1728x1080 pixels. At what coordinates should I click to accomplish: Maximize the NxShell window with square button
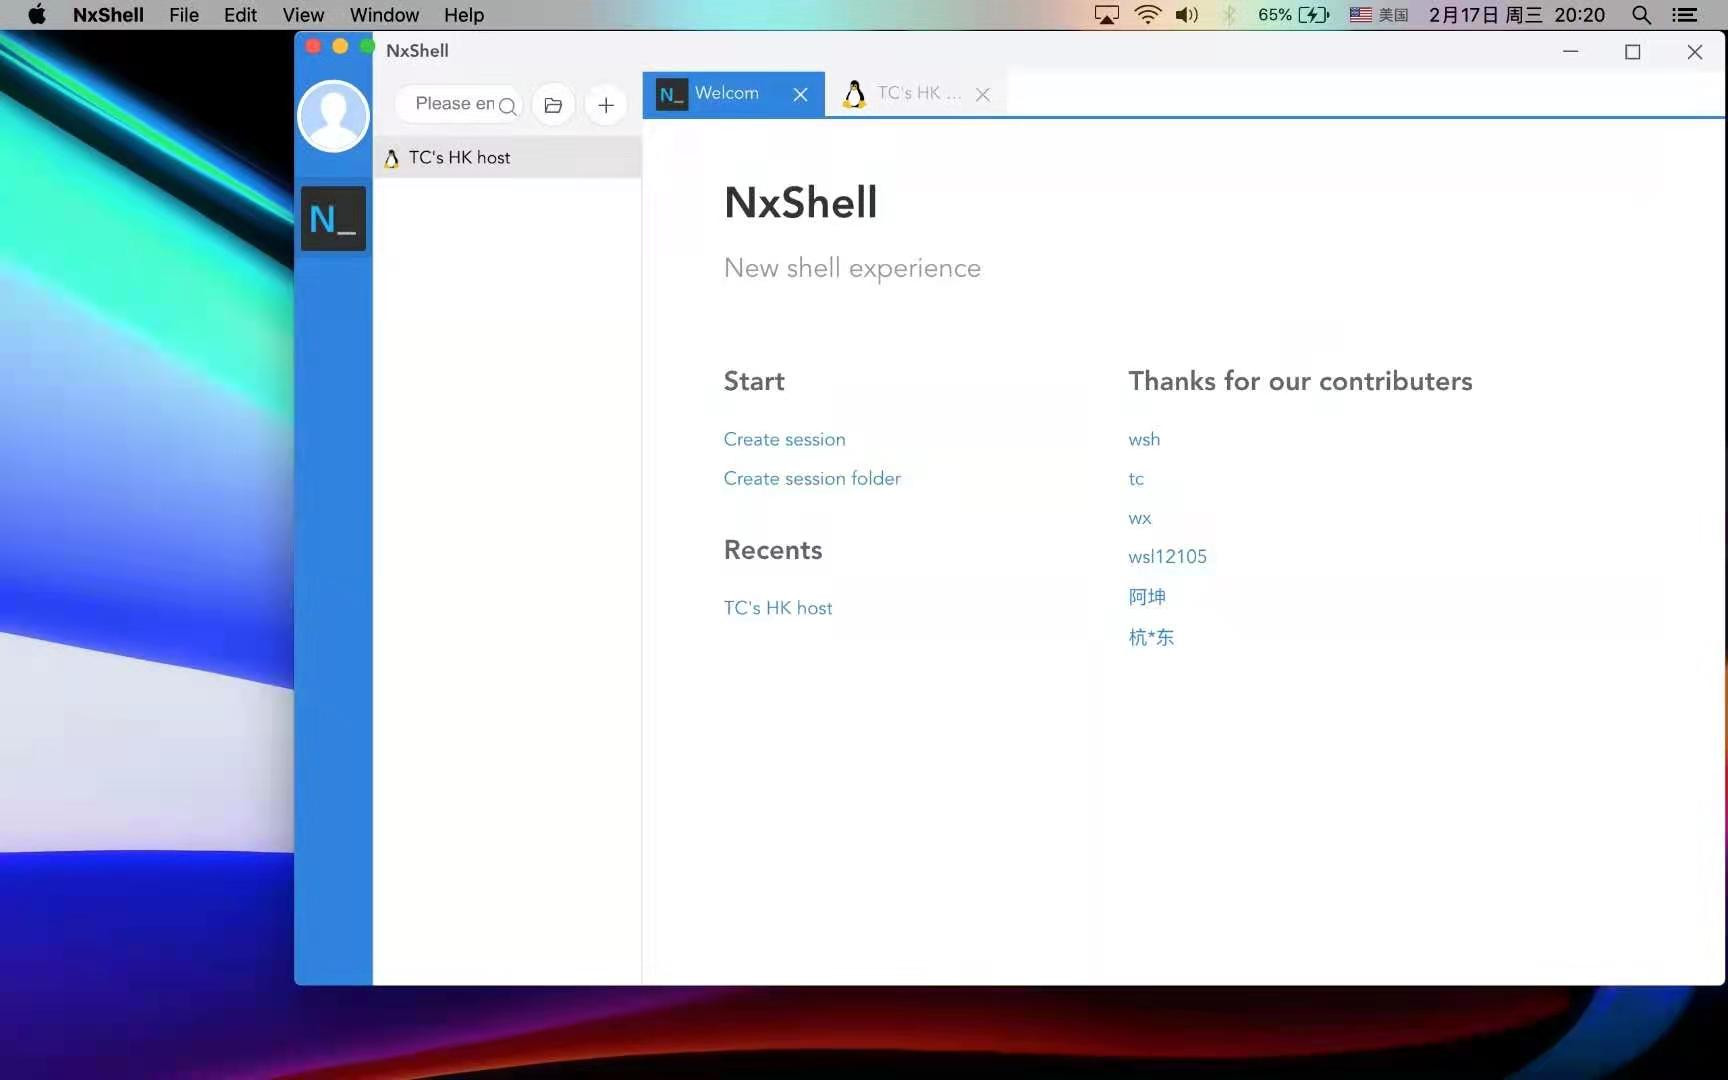(x=1633, y=52)
